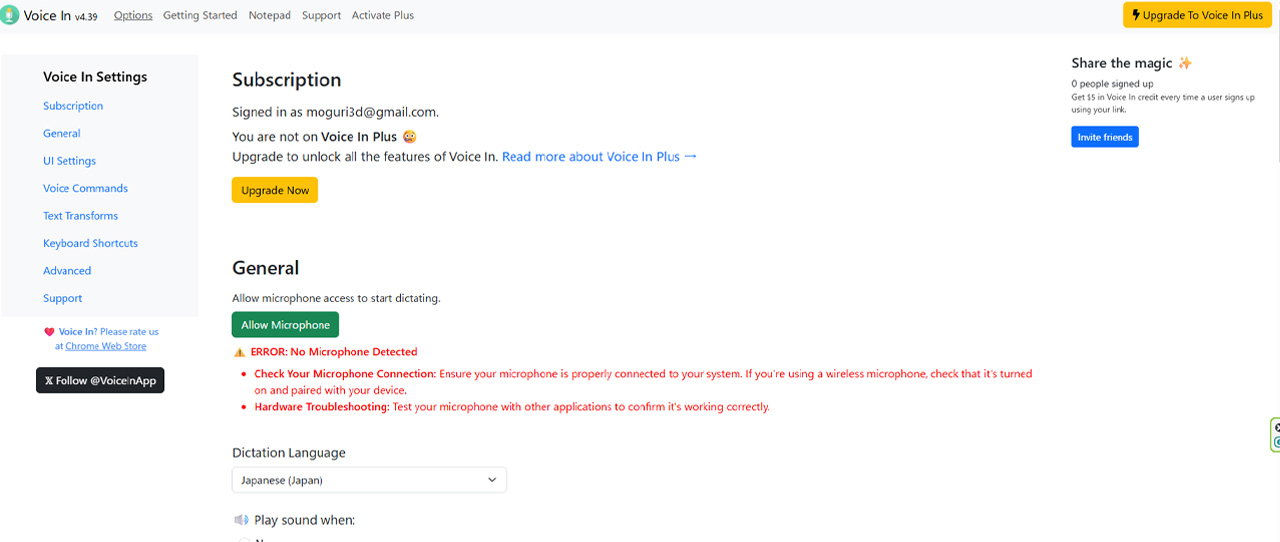Click the heart icon above Chrome Web Store
Viewport: 1280px width, 542px height.
(x=49, y=332)
